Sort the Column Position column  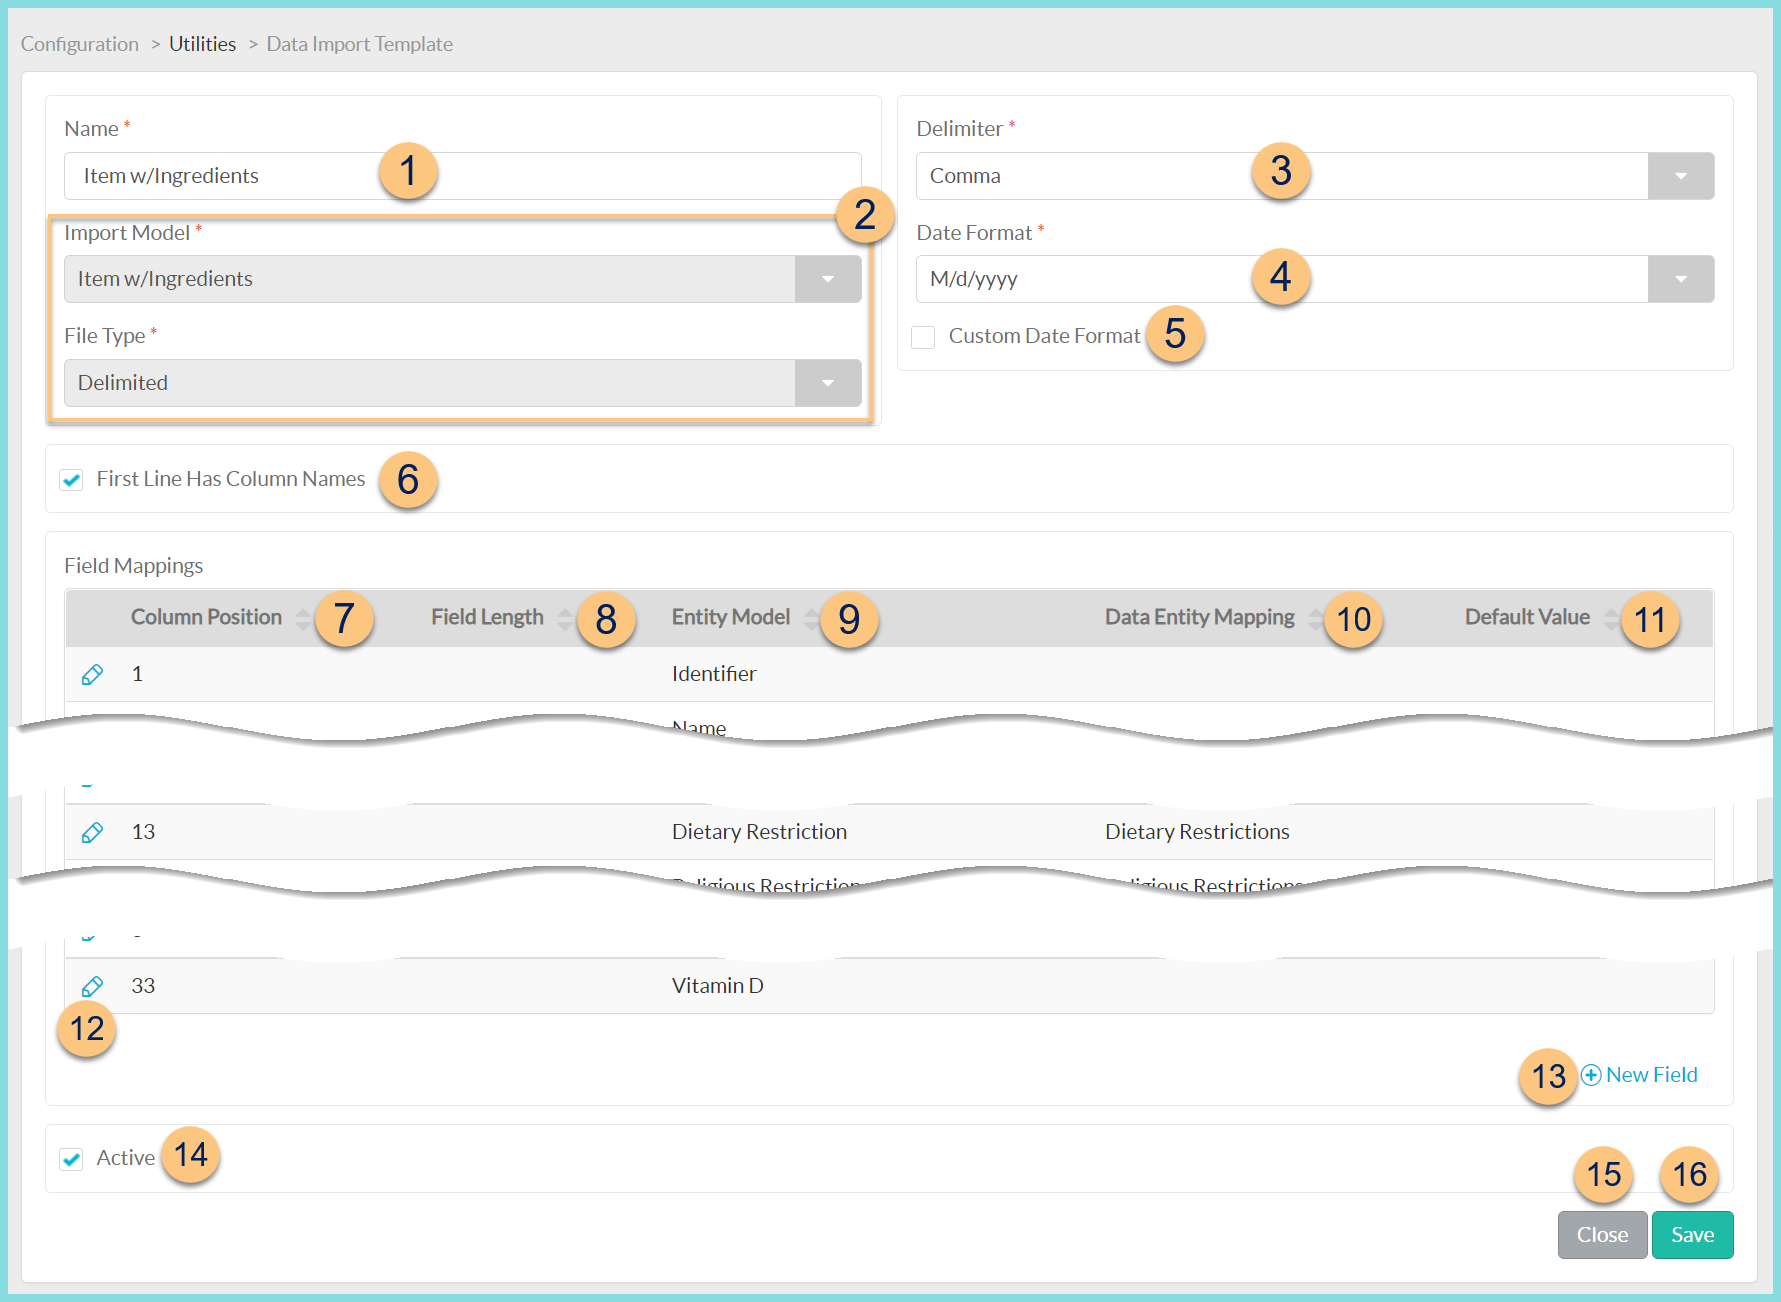tap(303, 618)
